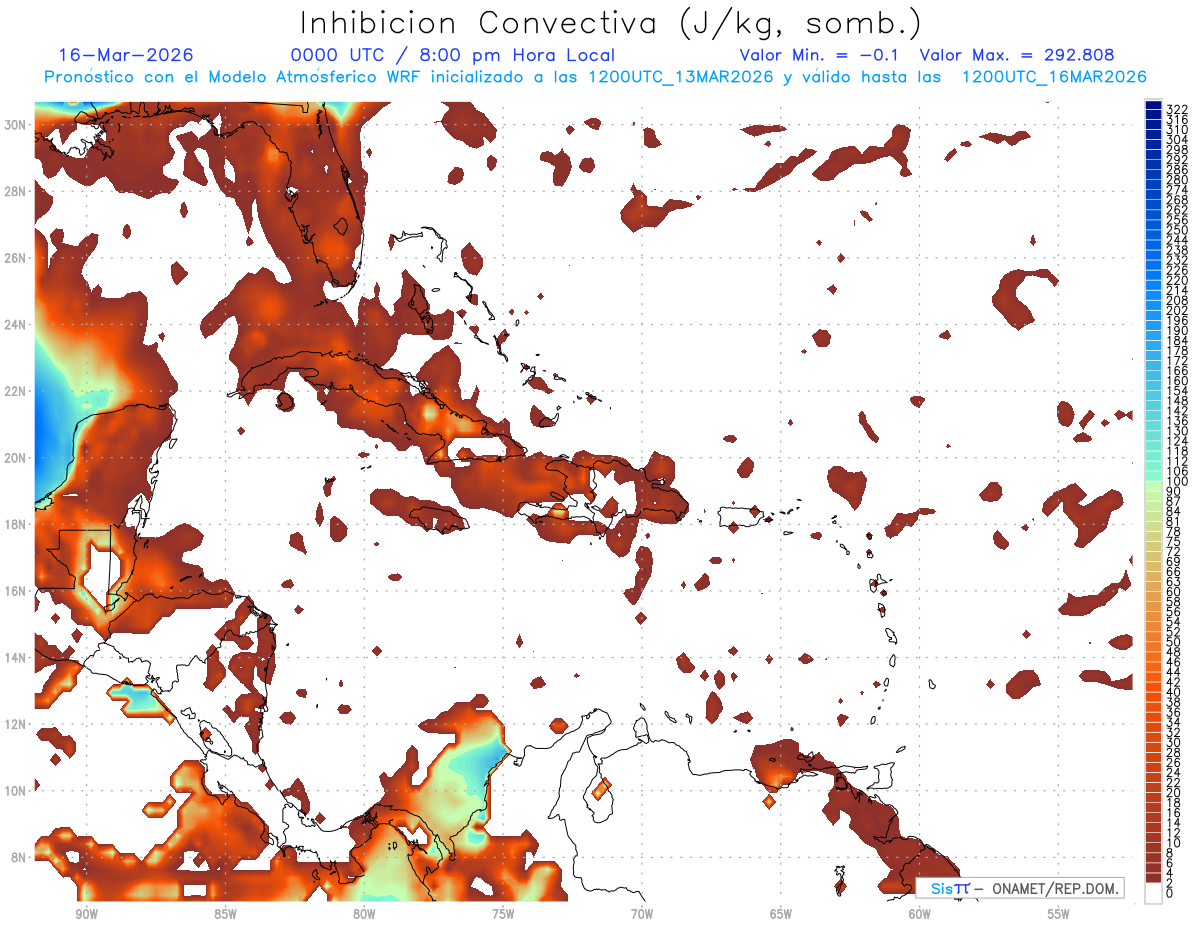This screenshot has height=927, width=1200.
Task: Click the '10N' latitude label
Action: click(x=17, y=790)
